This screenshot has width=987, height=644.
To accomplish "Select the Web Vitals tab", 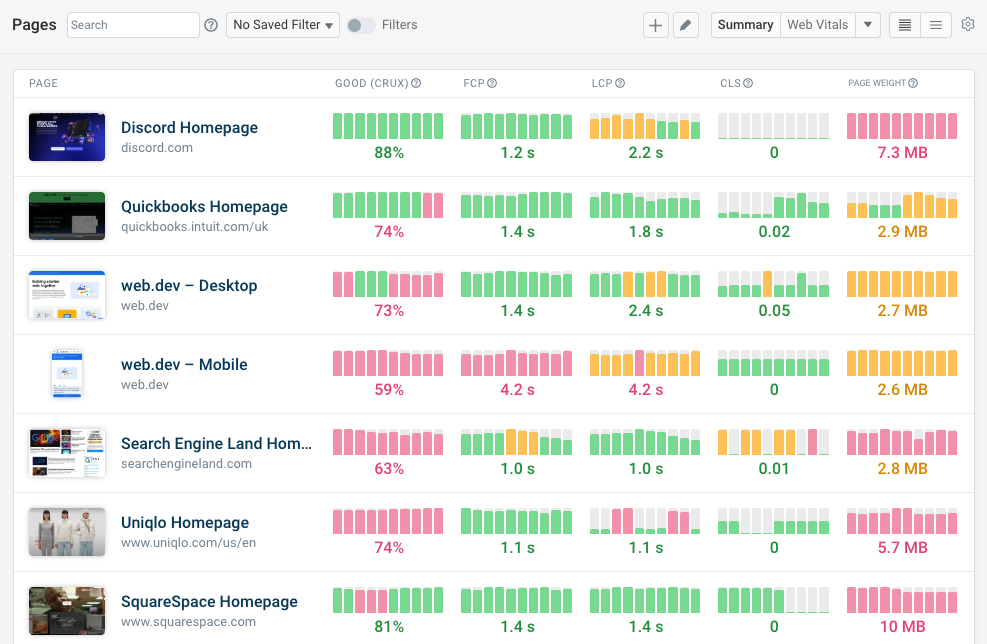I will point(820,24).
